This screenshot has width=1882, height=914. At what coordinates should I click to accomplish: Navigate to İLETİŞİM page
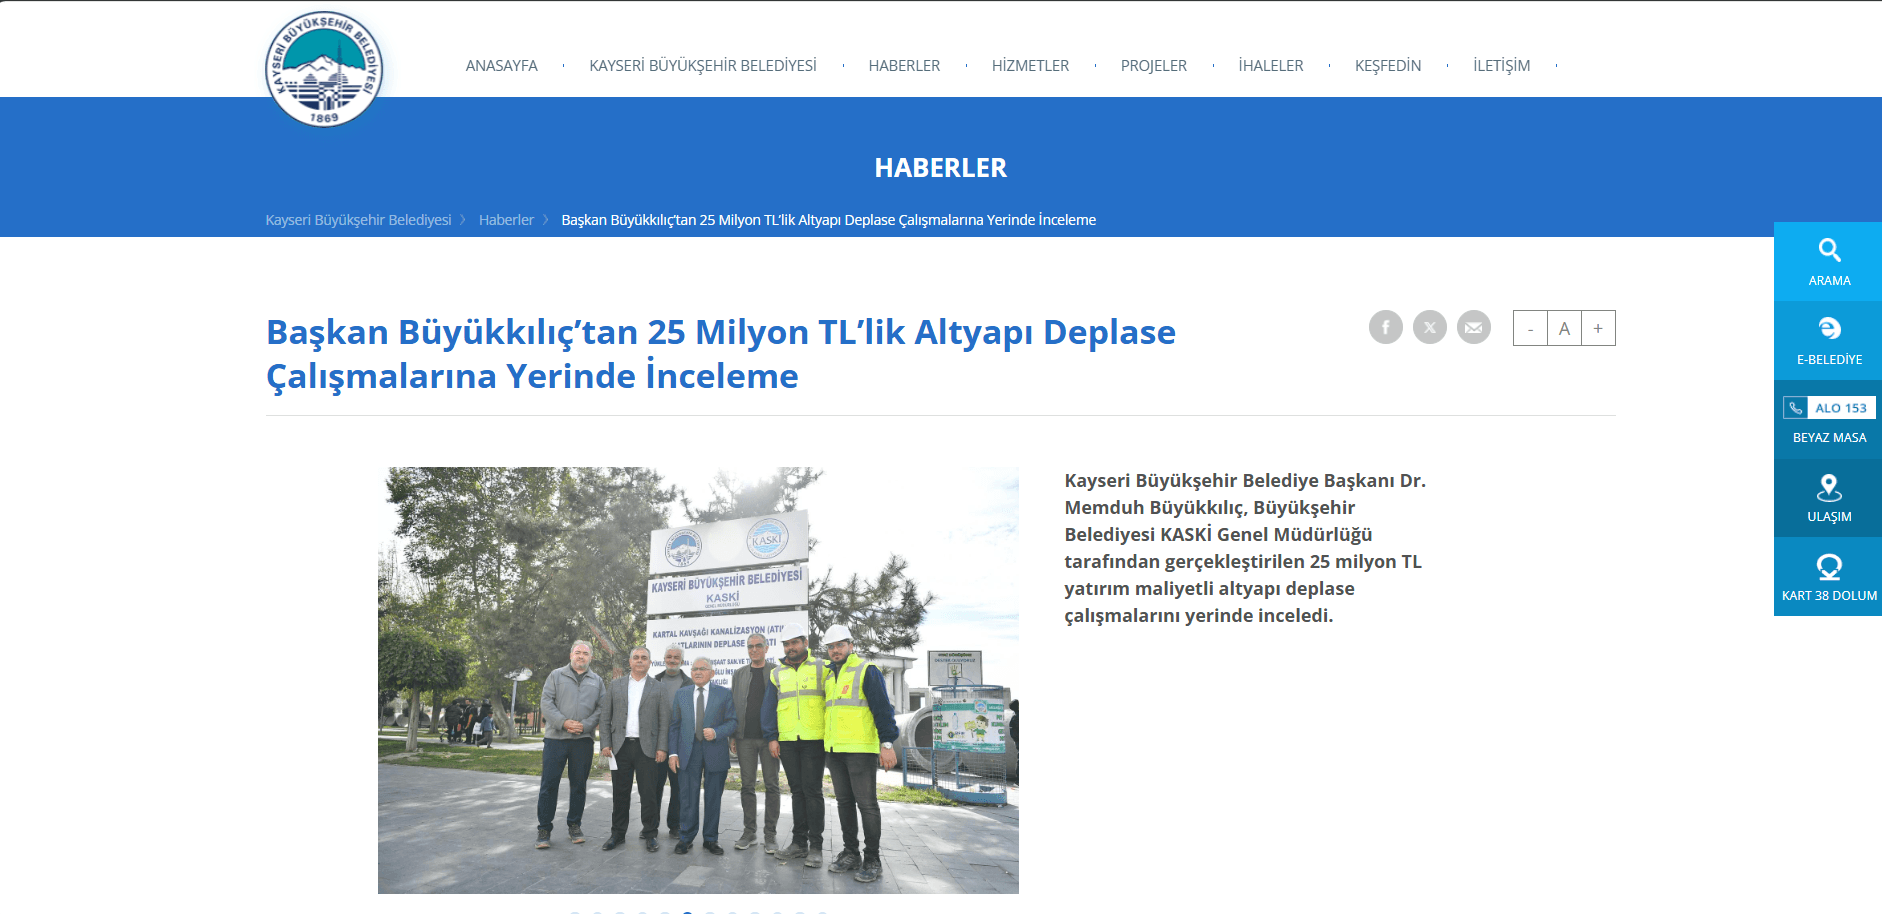[1501, 65]
